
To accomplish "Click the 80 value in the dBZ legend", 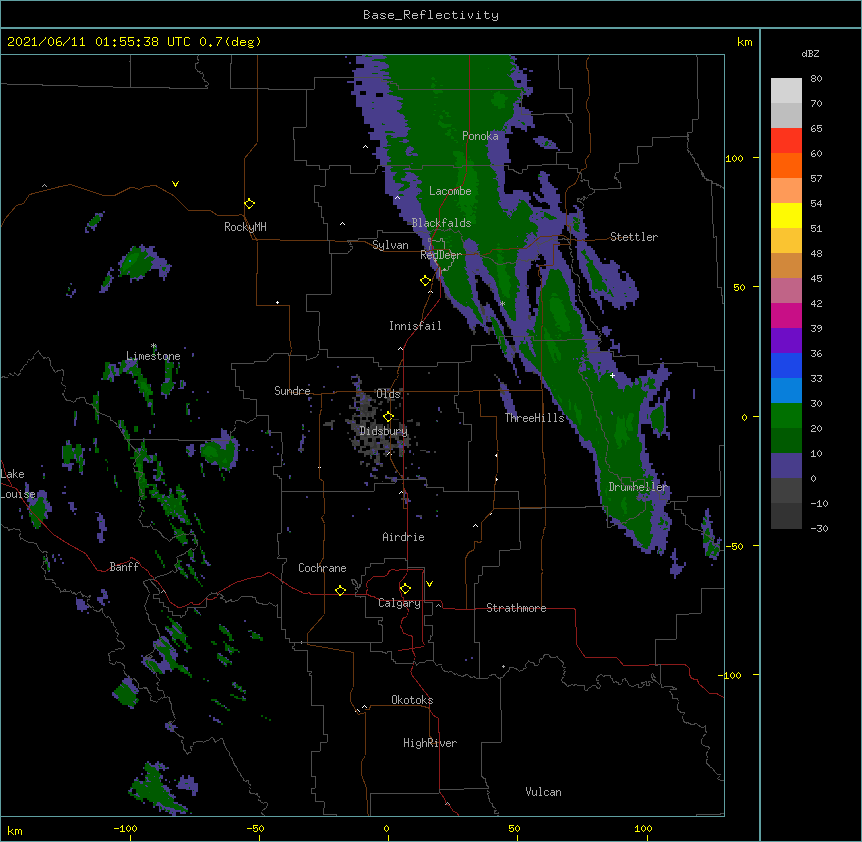I will pyautogui.click(x=816, y=79).
